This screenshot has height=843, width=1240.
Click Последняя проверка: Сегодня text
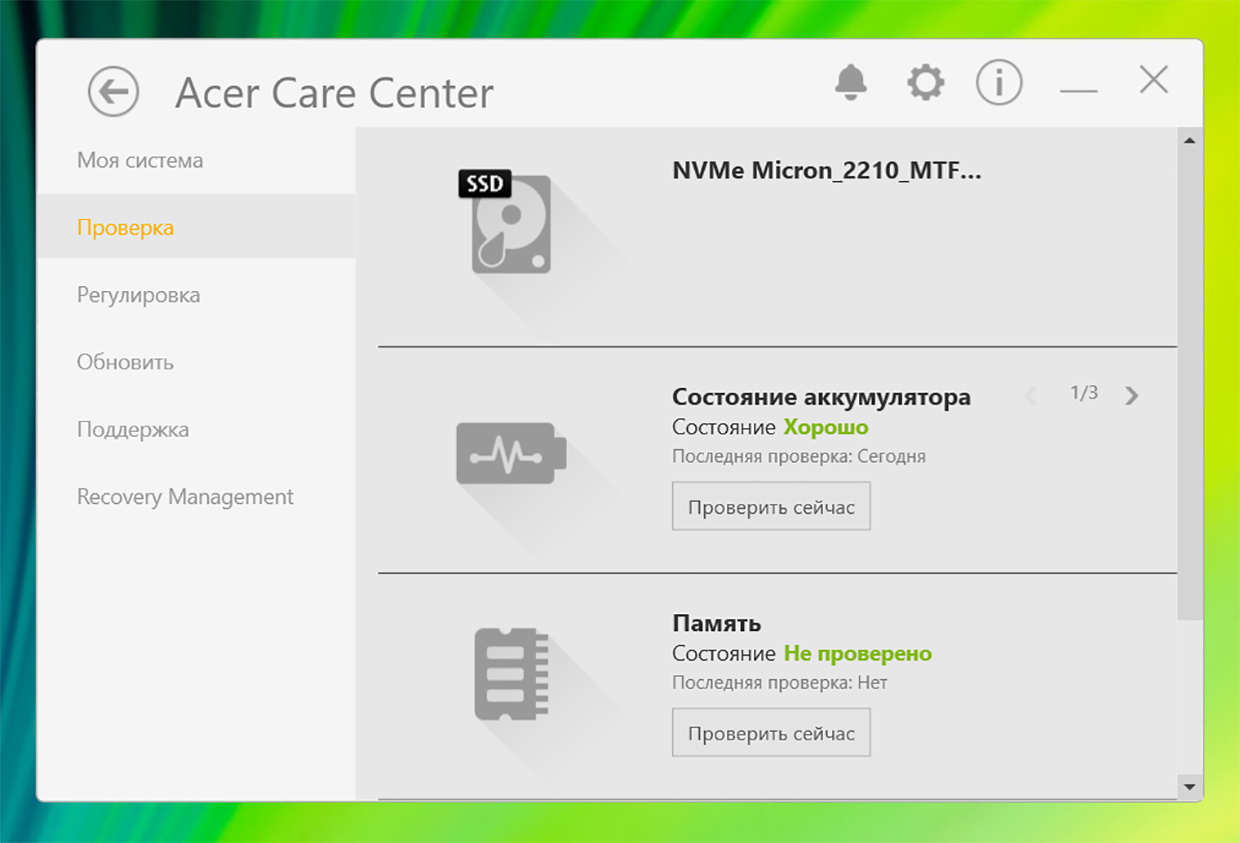click(799, 456)
